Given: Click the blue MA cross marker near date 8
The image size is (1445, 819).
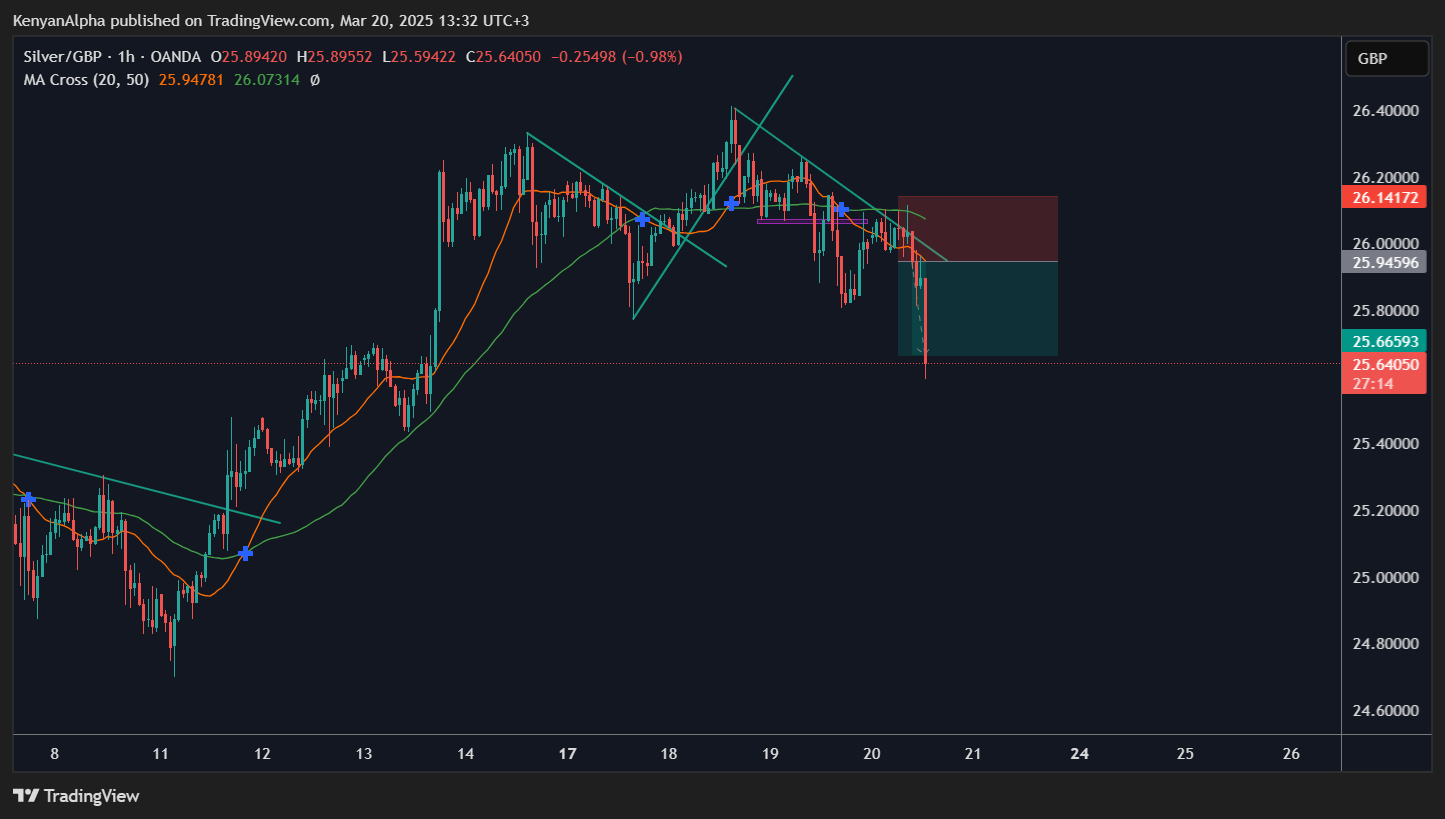Looking at the screenshot, I should point(28,498).
